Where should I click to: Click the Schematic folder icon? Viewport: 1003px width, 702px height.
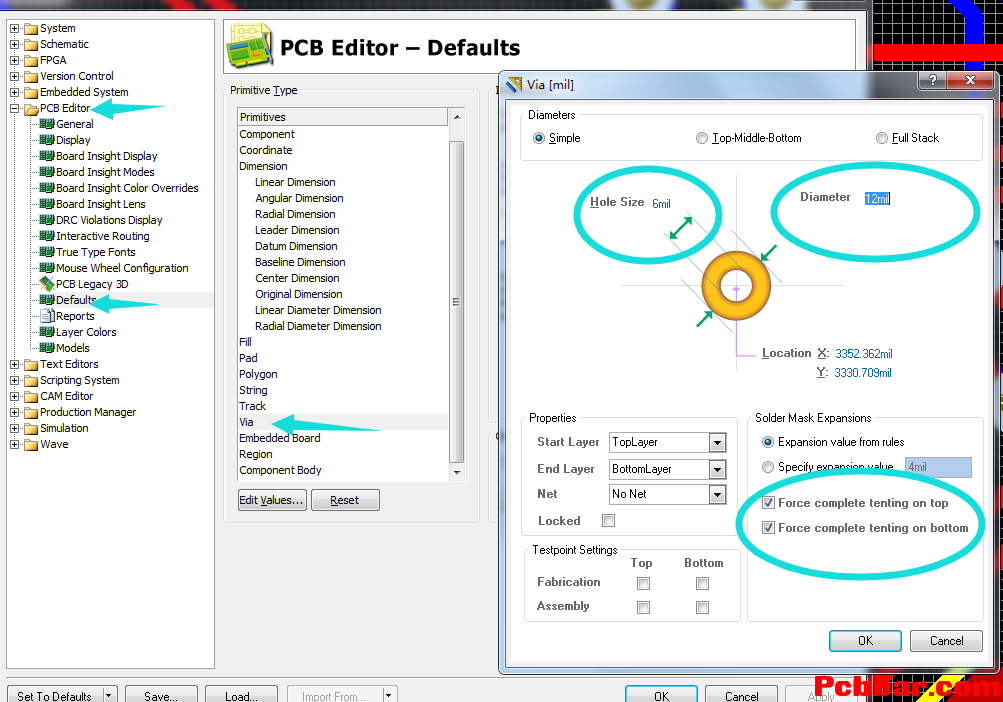[31, 45]
